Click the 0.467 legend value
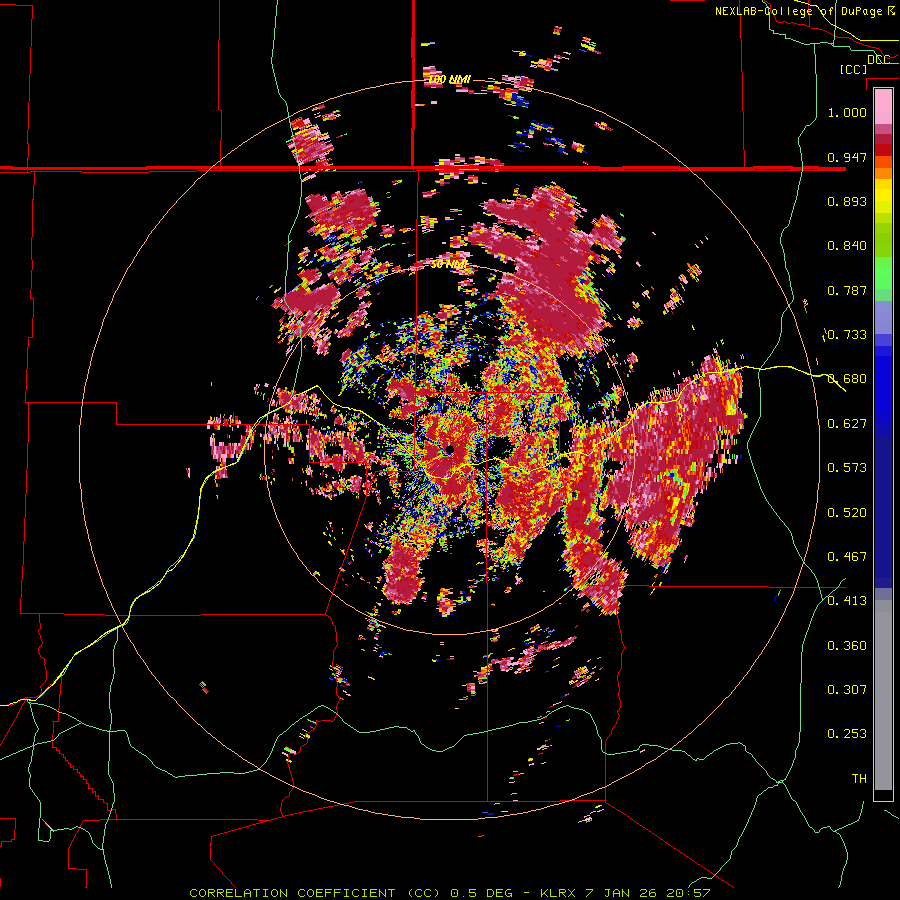The width and height of the screenshot is (900, 900). point(847,557)
